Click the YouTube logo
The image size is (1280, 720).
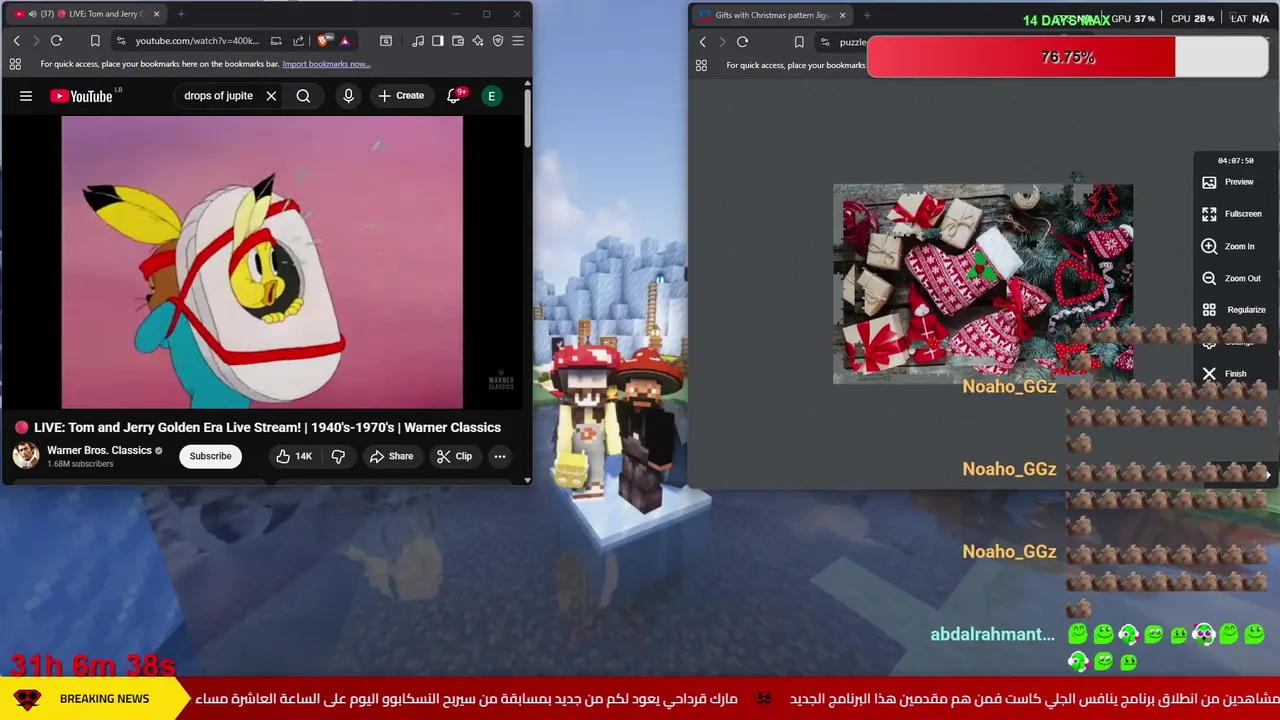81,96
